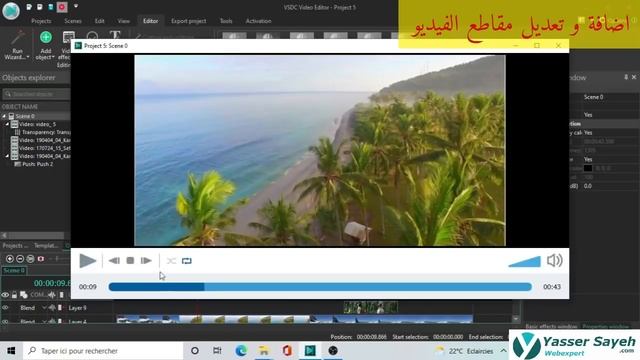Open the Basic effects window tab
Screen dimensions: 640x360
click(551, 327)
